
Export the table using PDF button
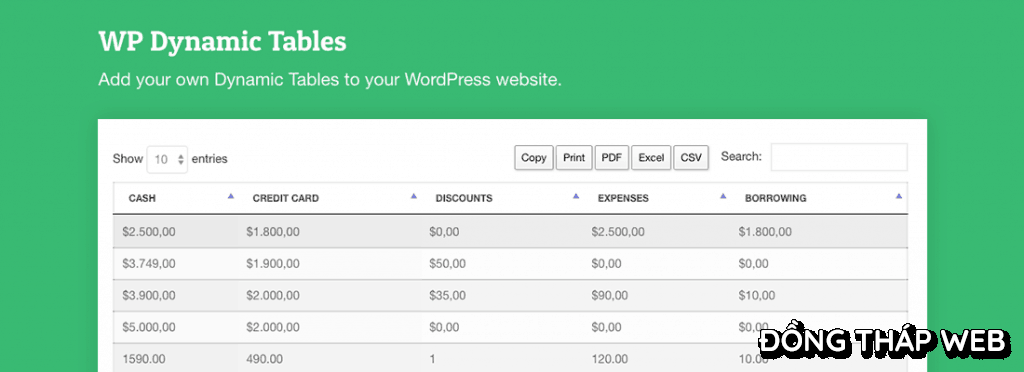(x=611, y=158)
